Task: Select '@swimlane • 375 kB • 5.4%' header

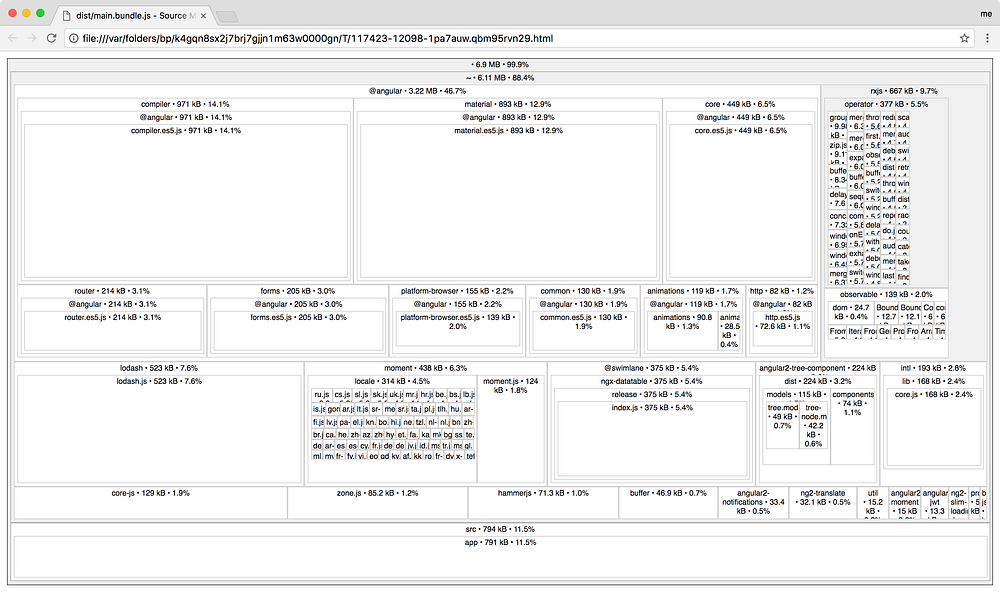Action: coord(651,368)
